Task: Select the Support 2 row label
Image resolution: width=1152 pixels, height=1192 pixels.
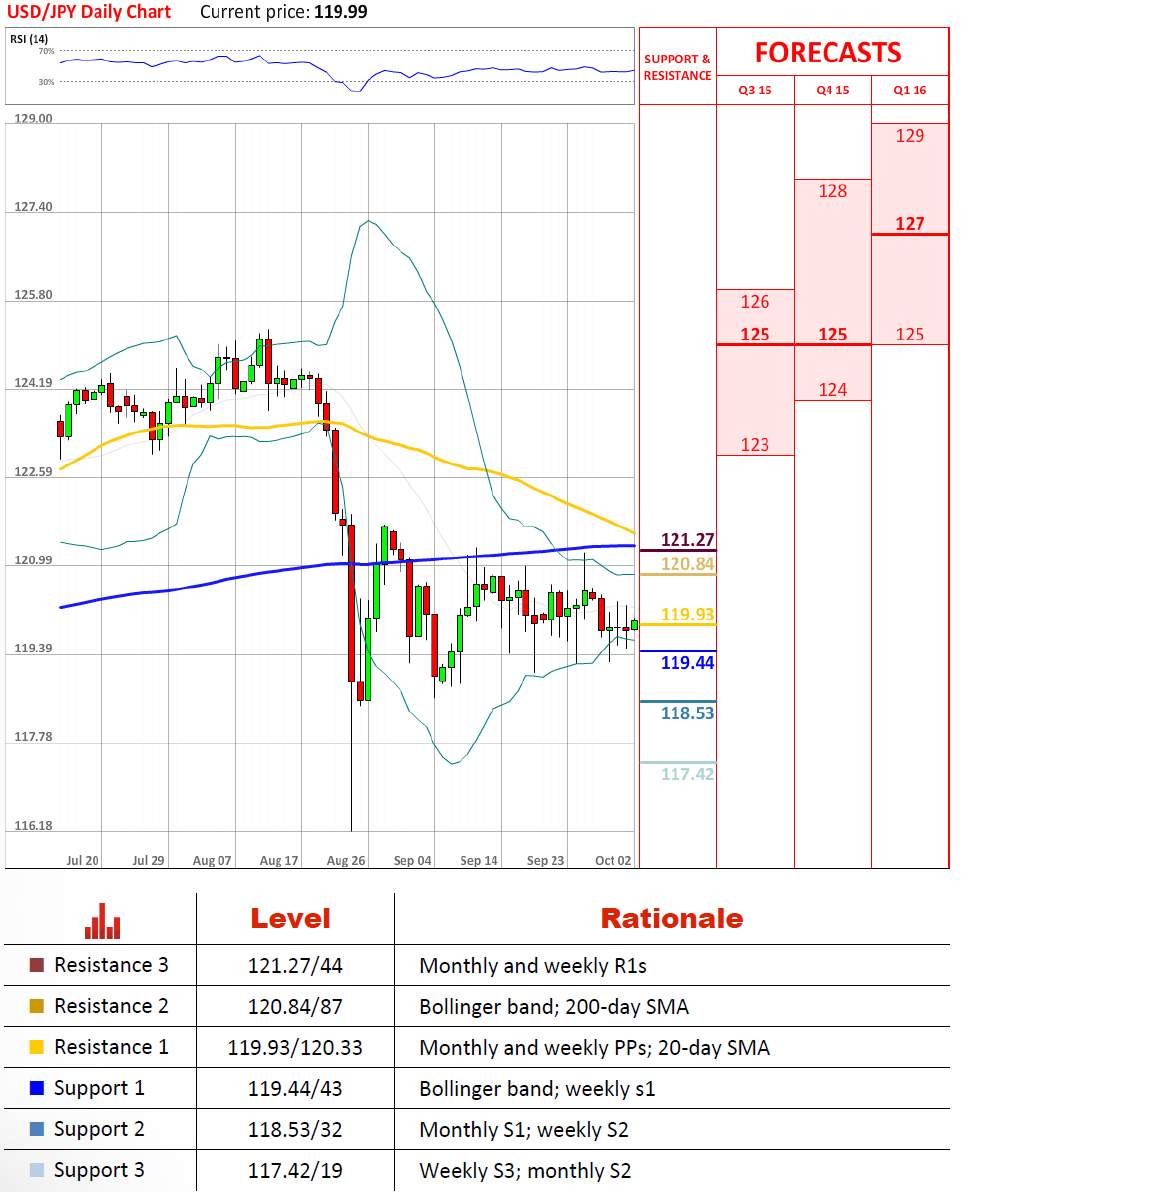Action: pyautogui.click(x=99, y=1129)
